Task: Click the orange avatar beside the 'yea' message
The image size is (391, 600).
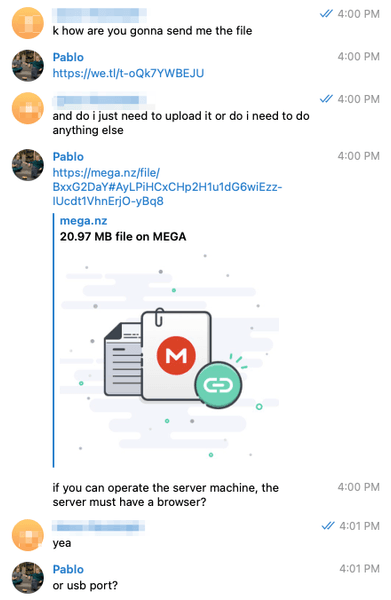Action: coord(28,535)
